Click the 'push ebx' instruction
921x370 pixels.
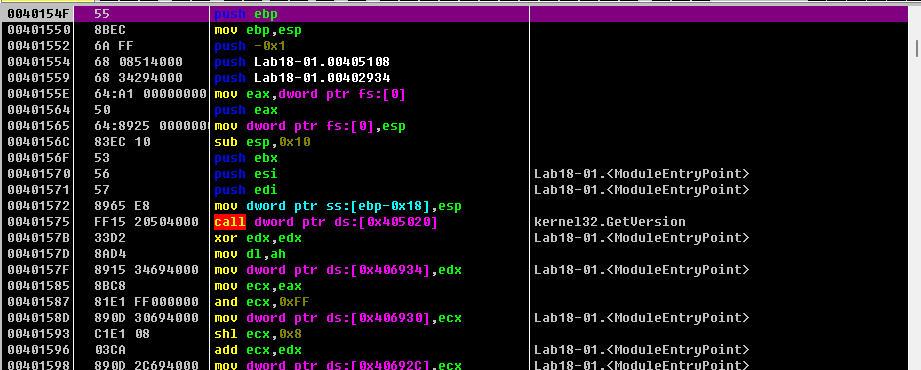pyautogui.click(x=246, y=158)
